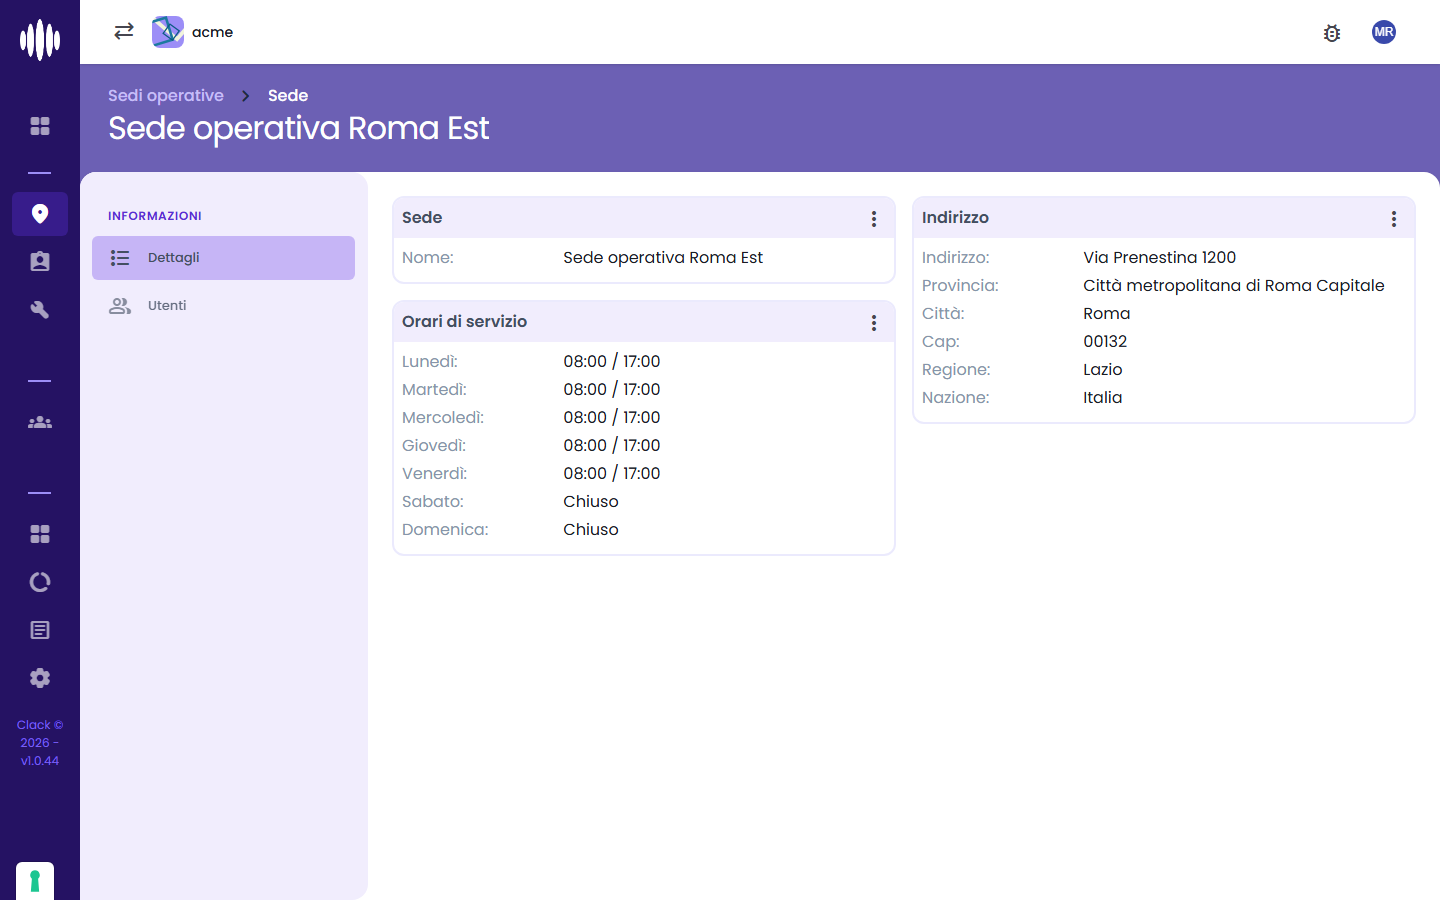The height and width of the screenshot is (900, 1440).
Task: Click the Indirizzo card header title
Action: 955,217
